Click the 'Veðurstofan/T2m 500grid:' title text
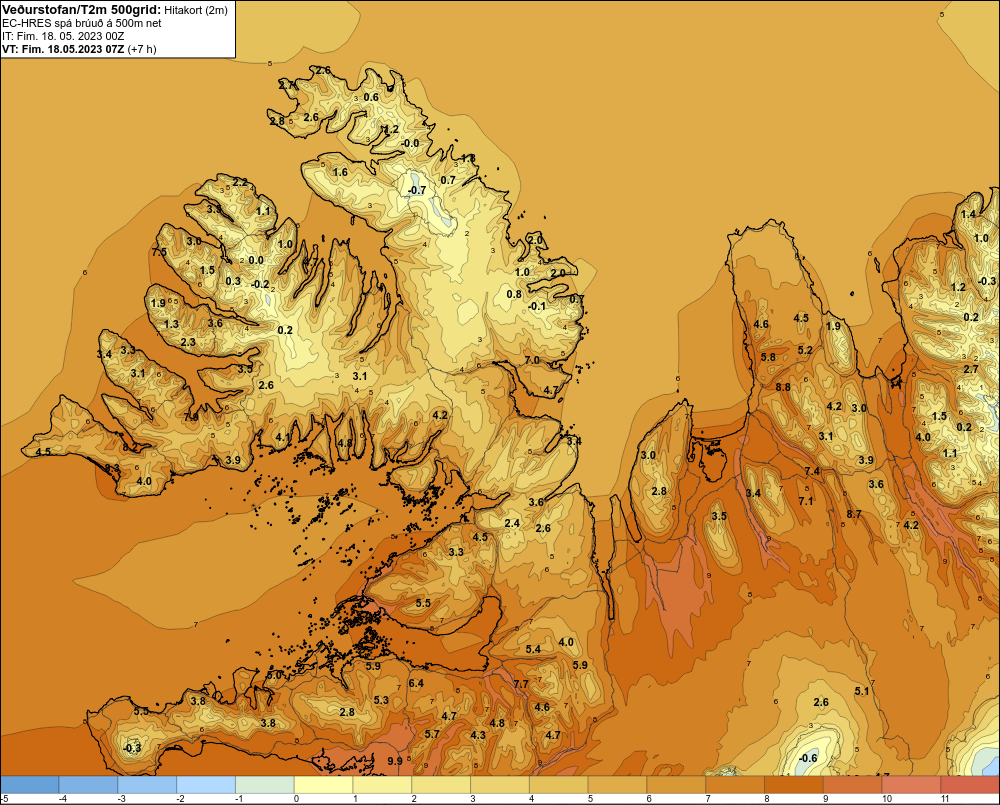This screenshot has width=1000, height=805. click(81, 9)
